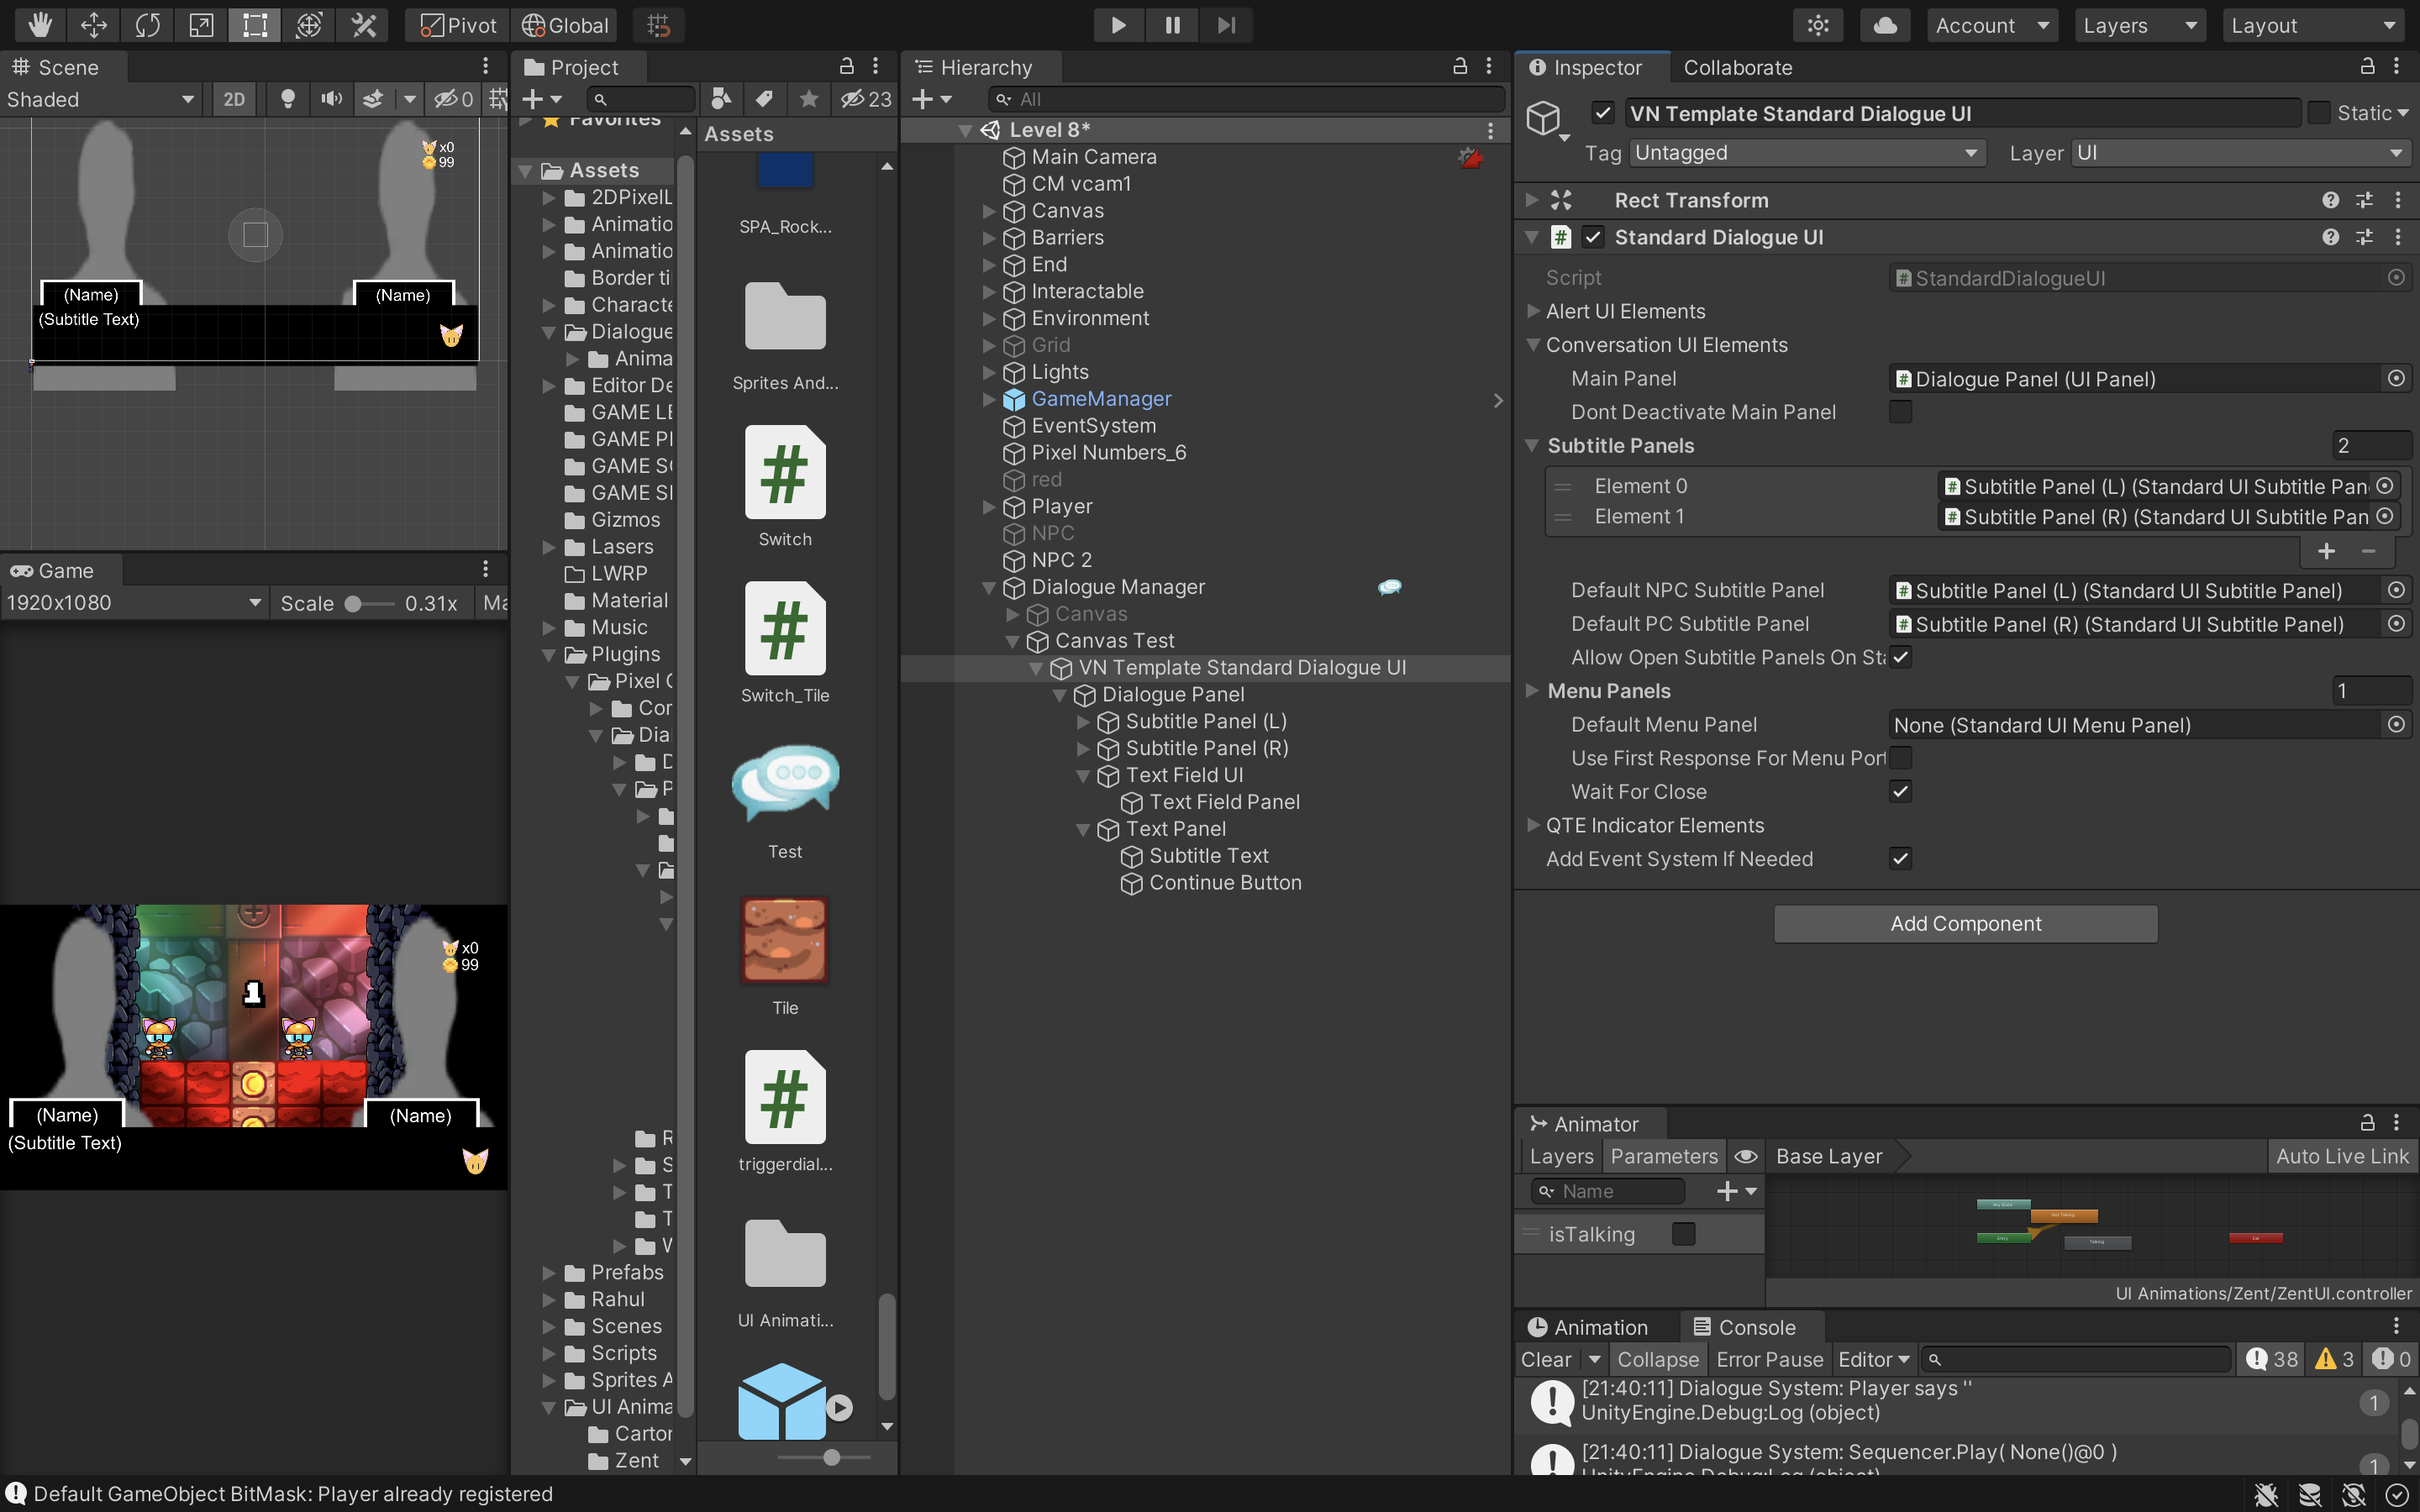Open the cloud services panel
The height and width of the screenshot is (1512, 2420).
point(1885,25)
